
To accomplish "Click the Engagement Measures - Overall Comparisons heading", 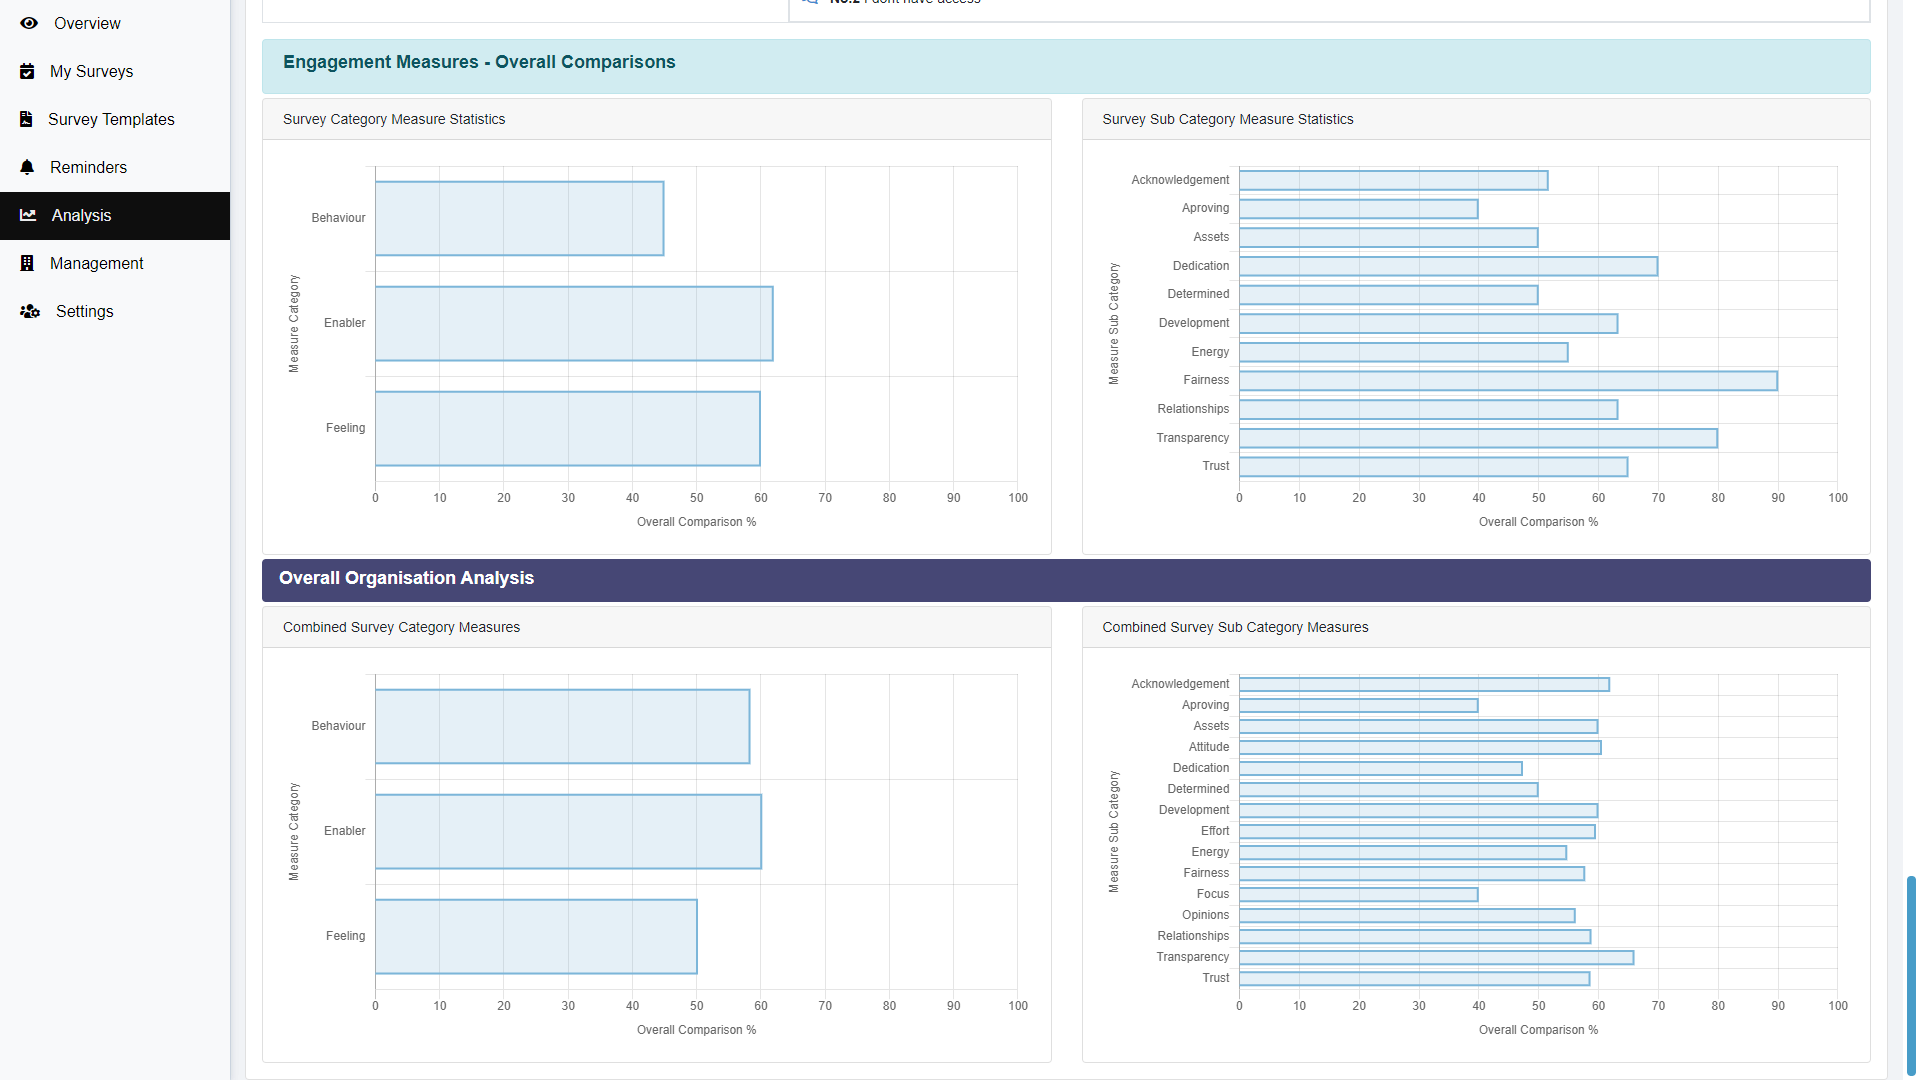I will tap(479, 62).
